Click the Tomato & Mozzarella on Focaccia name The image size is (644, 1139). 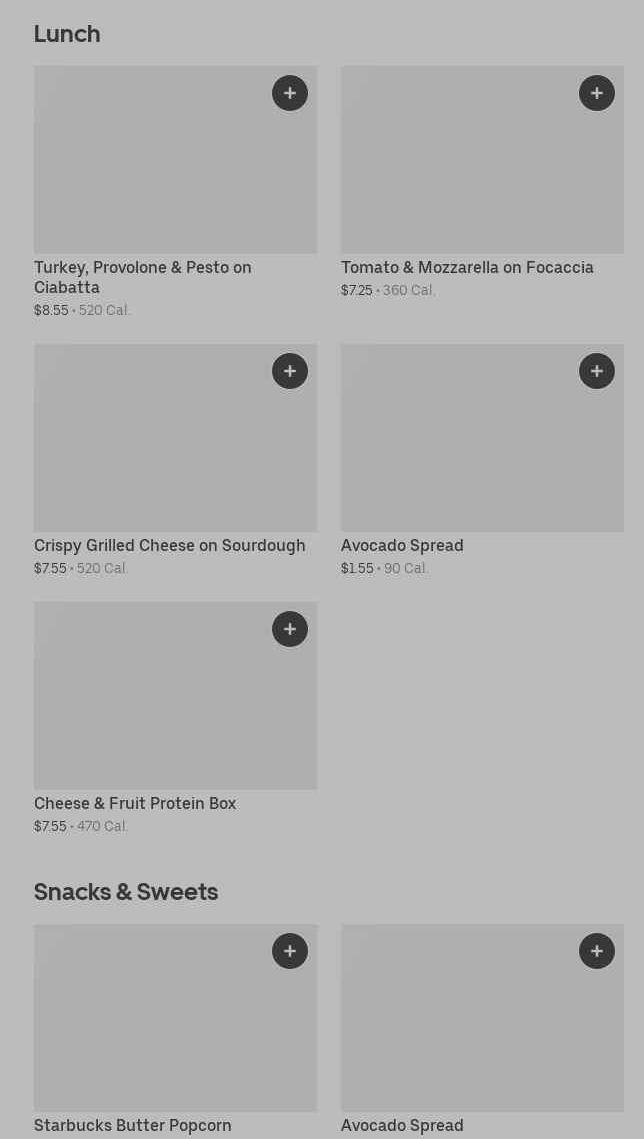[x=467, y=267]
